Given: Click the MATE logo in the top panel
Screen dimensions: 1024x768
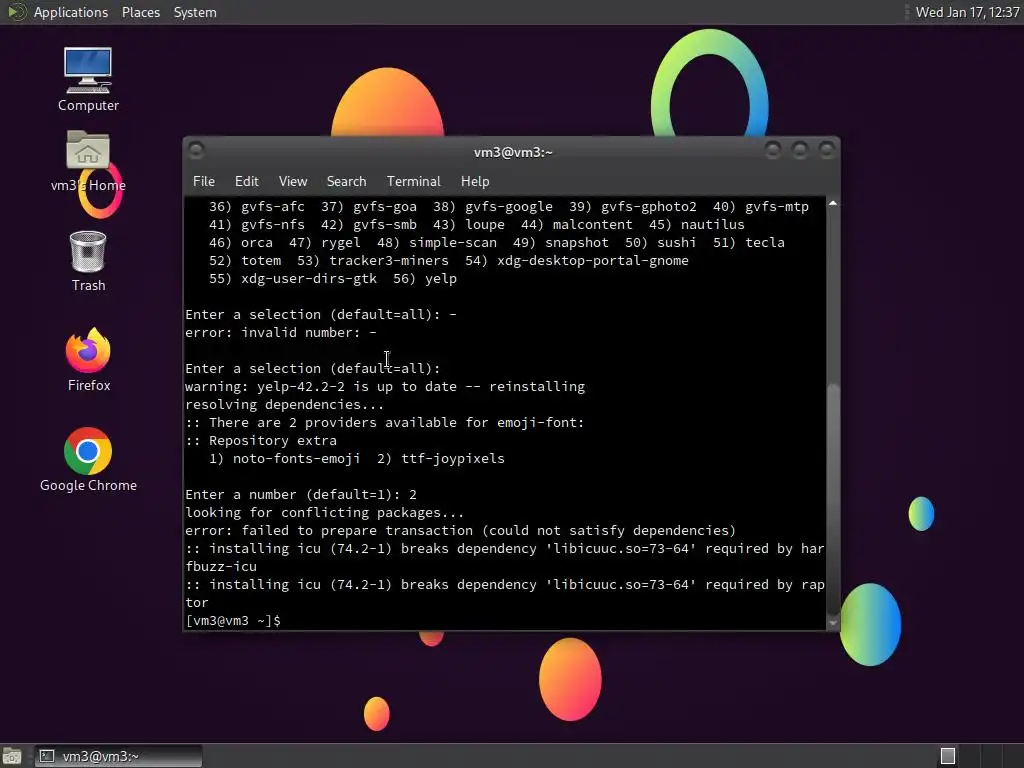Looking at the screenshot, I should [16, 12].
